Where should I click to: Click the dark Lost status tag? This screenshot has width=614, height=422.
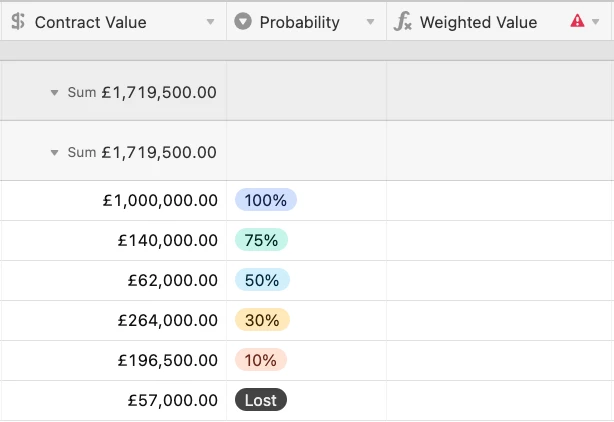261,400
